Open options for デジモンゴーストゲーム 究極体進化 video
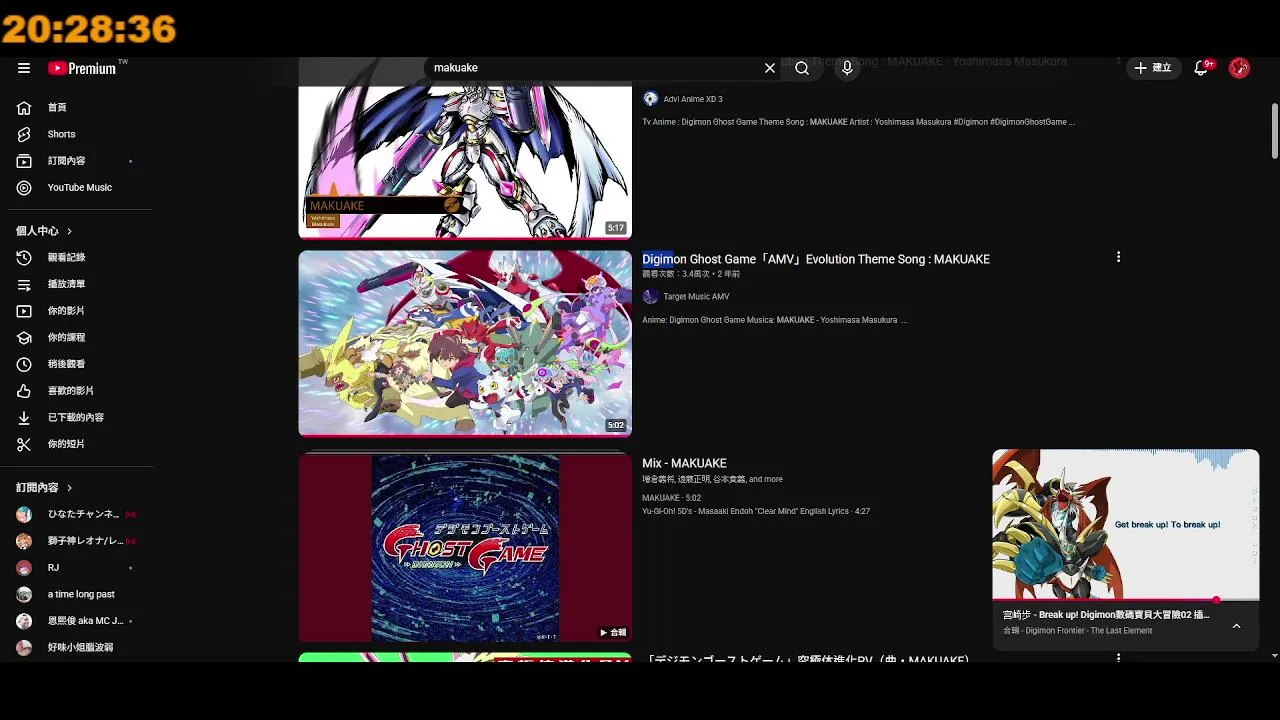The image size is (1280, 720). 1118,658
